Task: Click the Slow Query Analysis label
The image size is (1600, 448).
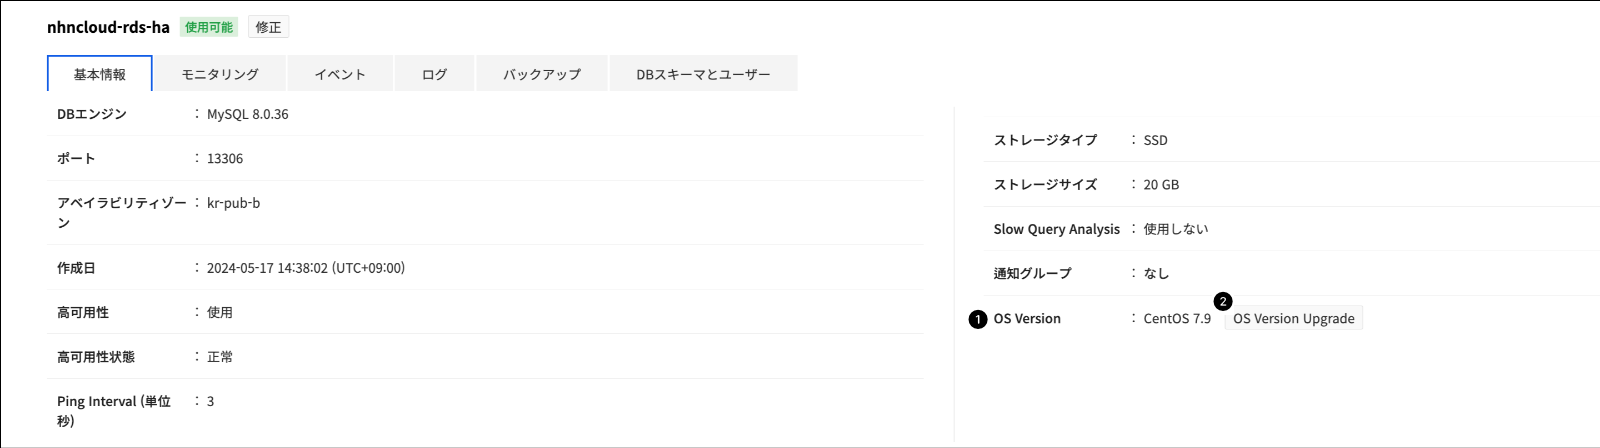Action: [1056, 229]
